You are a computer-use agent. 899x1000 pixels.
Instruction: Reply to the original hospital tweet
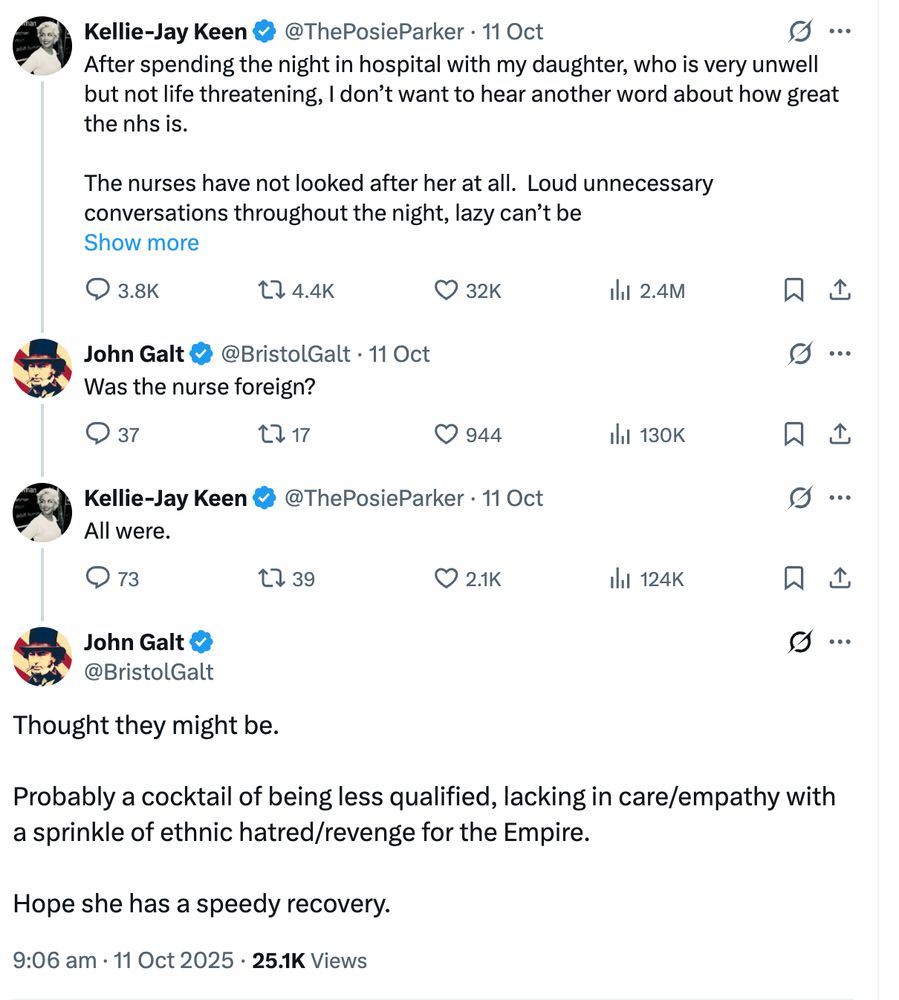click(x=98, y=291)
